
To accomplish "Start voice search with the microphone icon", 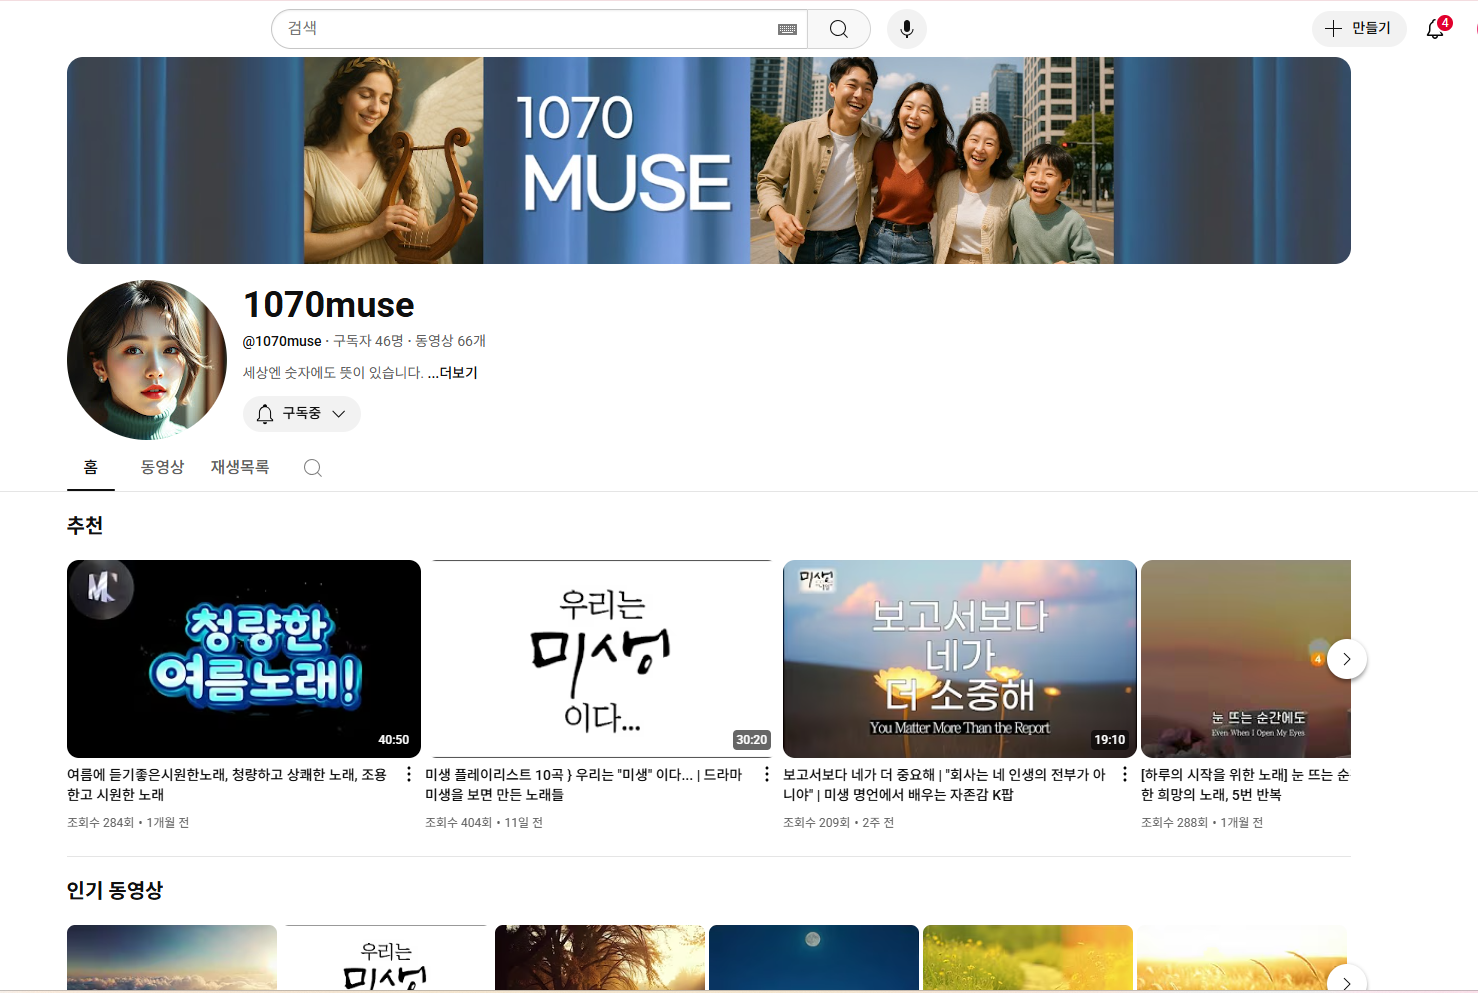I will click(x=907, y=29).
